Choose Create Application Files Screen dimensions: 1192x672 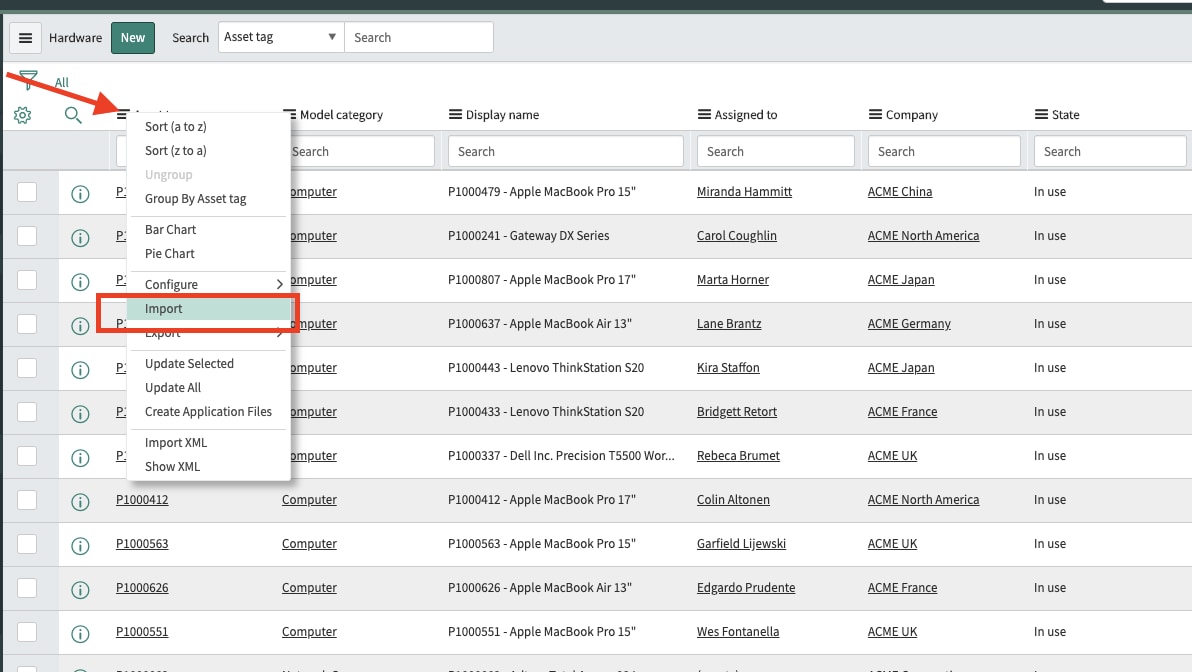coord(208,412)
